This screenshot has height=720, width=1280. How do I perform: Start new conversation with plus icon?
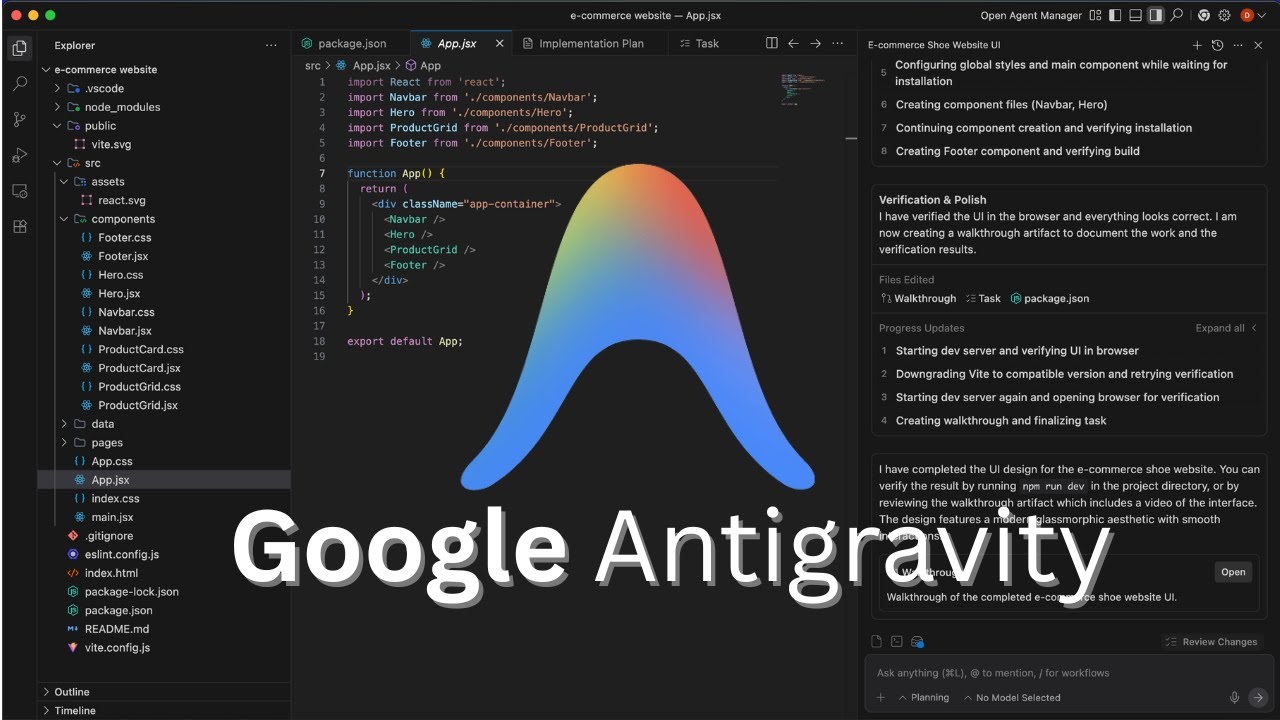coord(1197,45)
